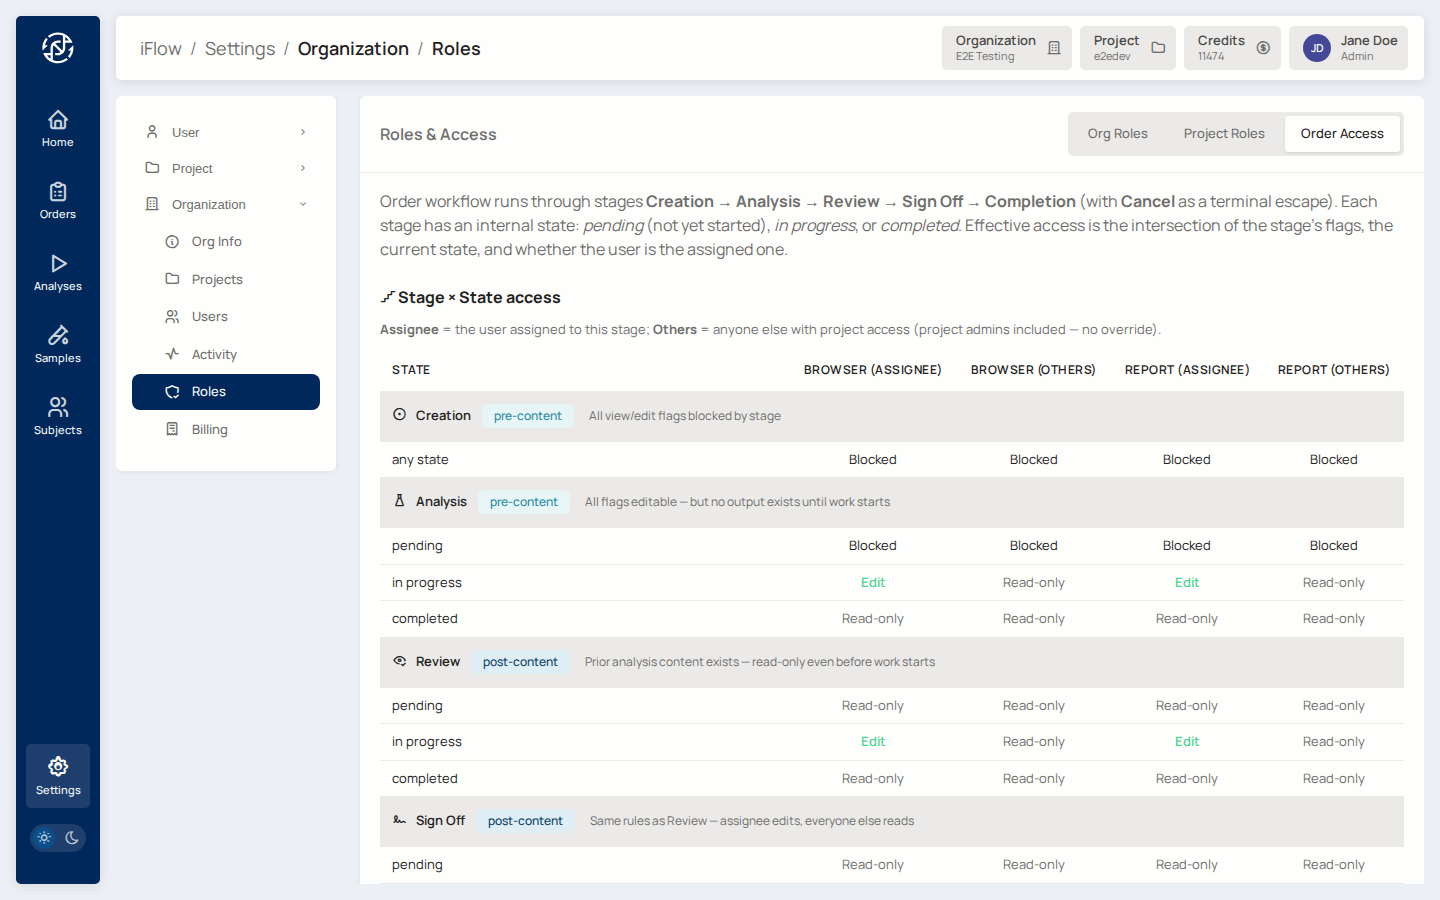The image size is (1440, 900).
Task: Open the Organization E2E Testing selector
Action: [1006, 48]
